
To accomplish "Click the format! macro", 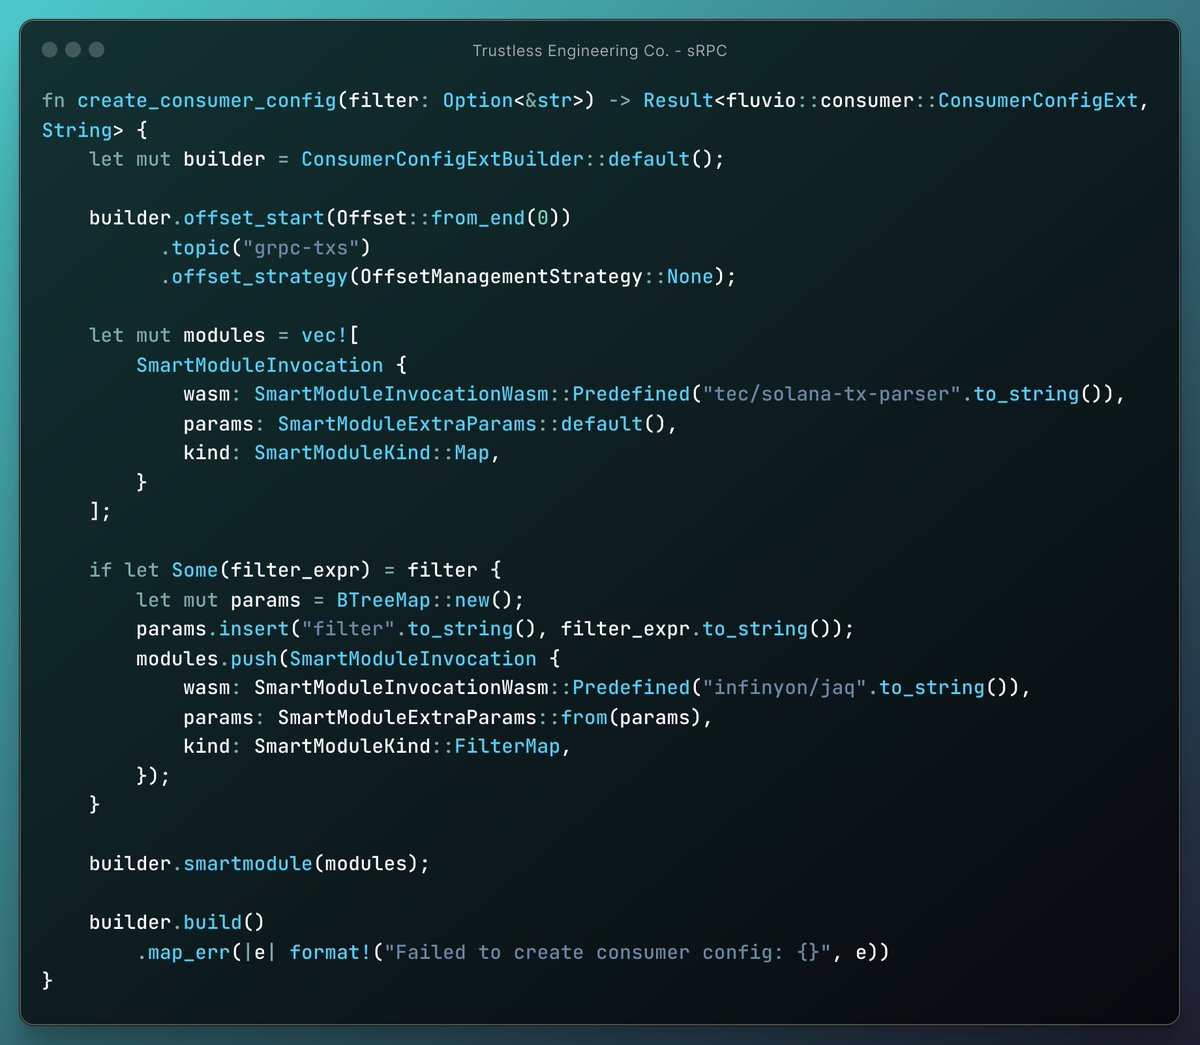I will click(330, 952).
